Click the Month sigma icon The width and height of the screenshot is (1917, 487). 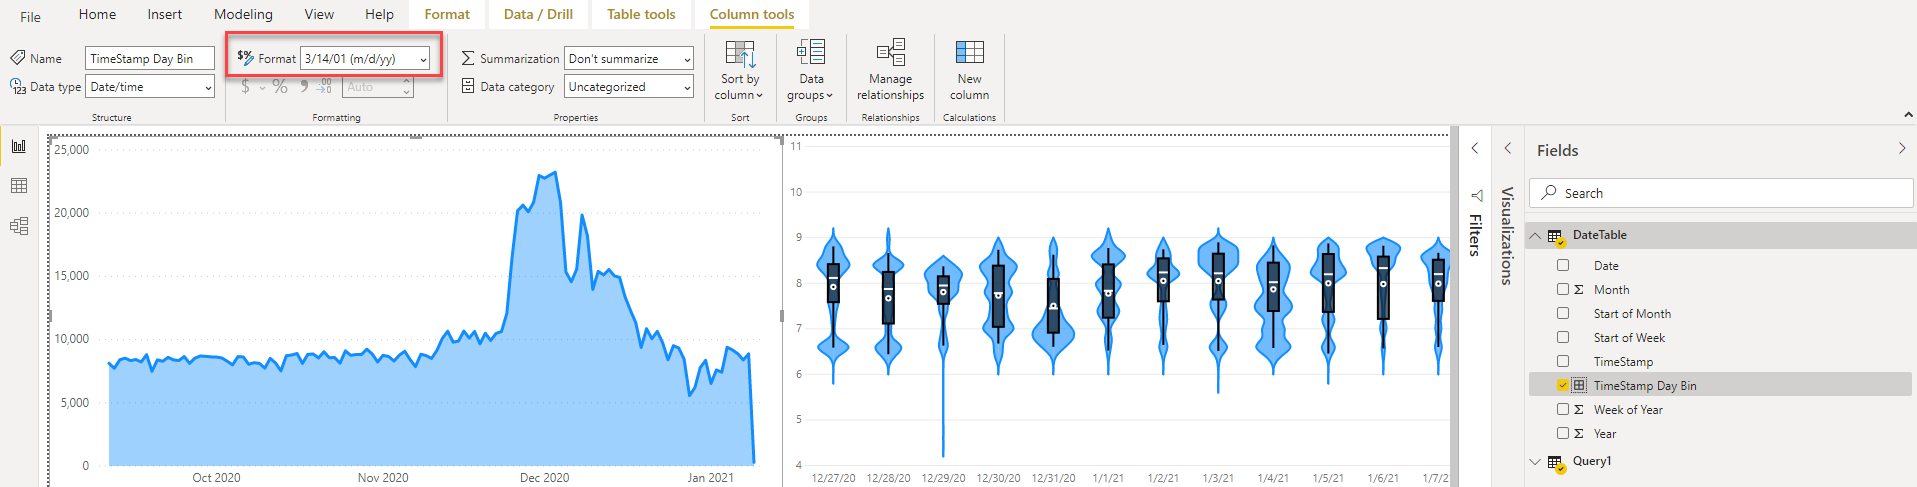pyautogui.click(x=1579, y=290)
